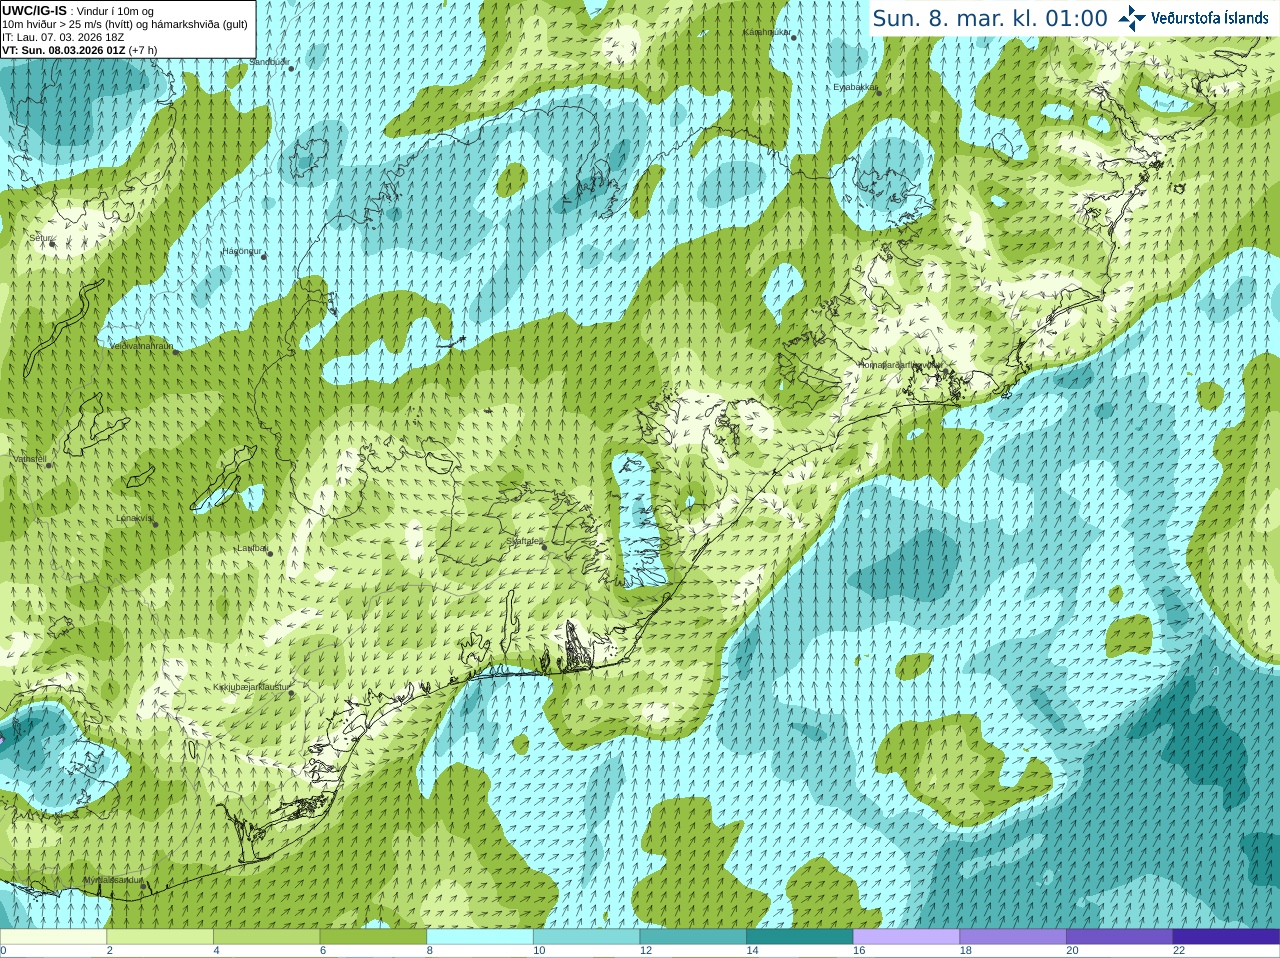Screen dimensions: 1280x958
Task: Click the Skaftafell station label
Action: pyautogui.click(x=524, y=541)
